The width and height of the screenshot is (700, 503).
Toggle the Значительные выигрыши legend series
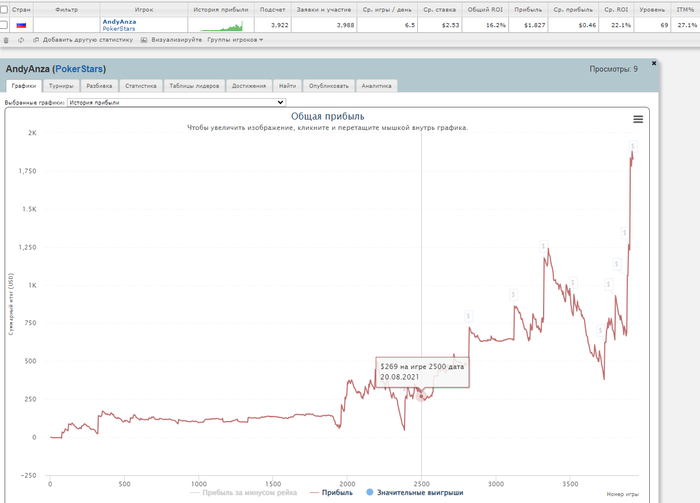click(x=415, y=493)
